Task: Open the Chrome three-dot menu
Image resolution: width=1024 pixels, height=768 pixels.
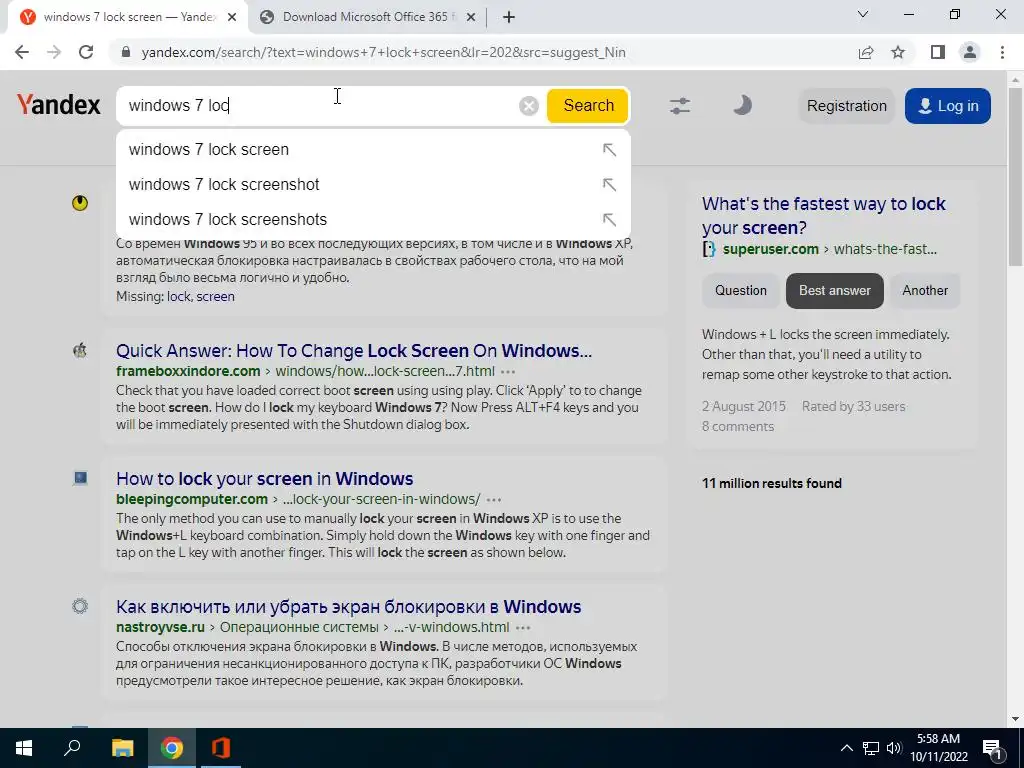Action: (x=1002, y=52)
